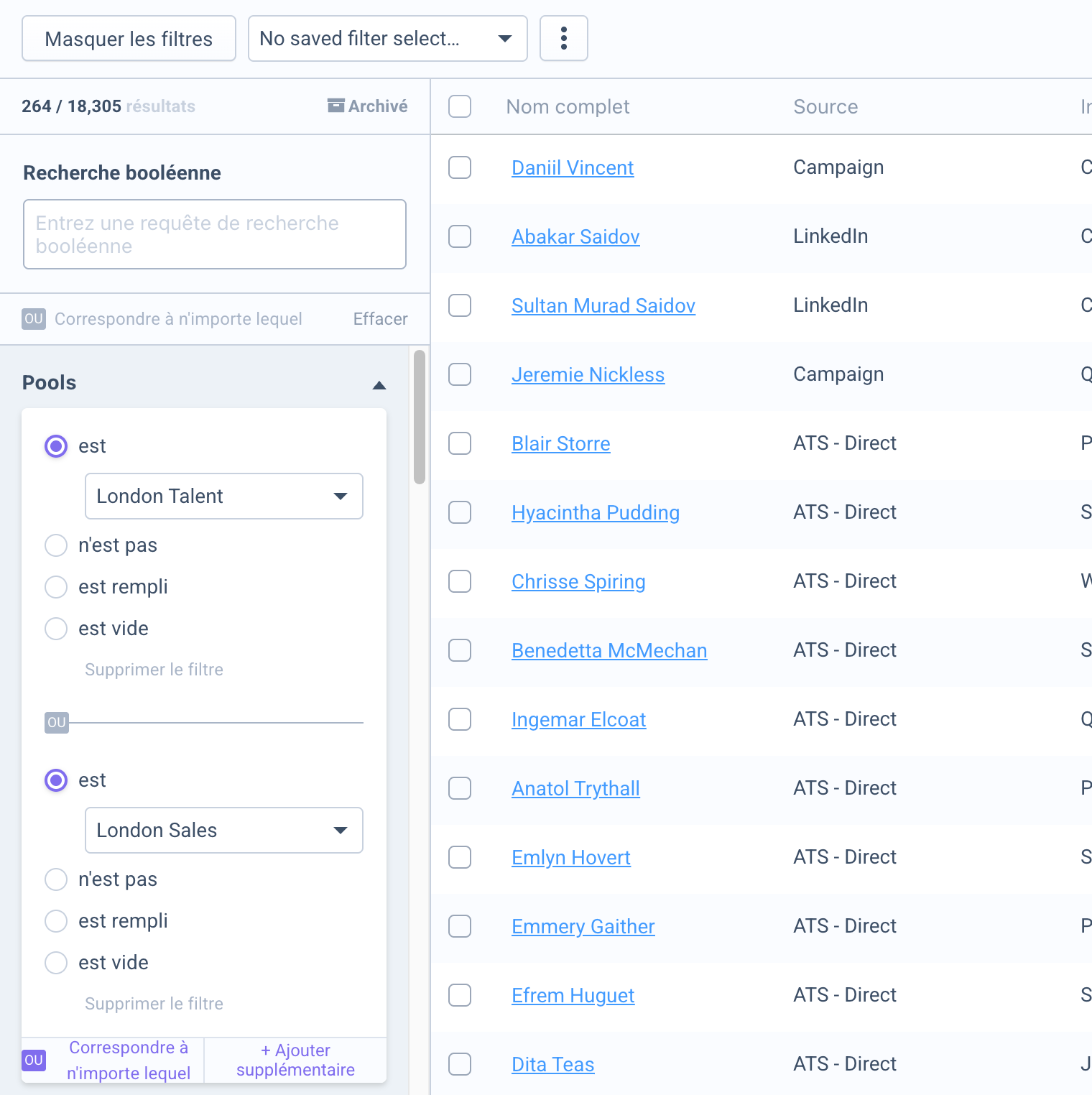
Task: Check the box for Efrem Huguet
Action: click(459, 995)
